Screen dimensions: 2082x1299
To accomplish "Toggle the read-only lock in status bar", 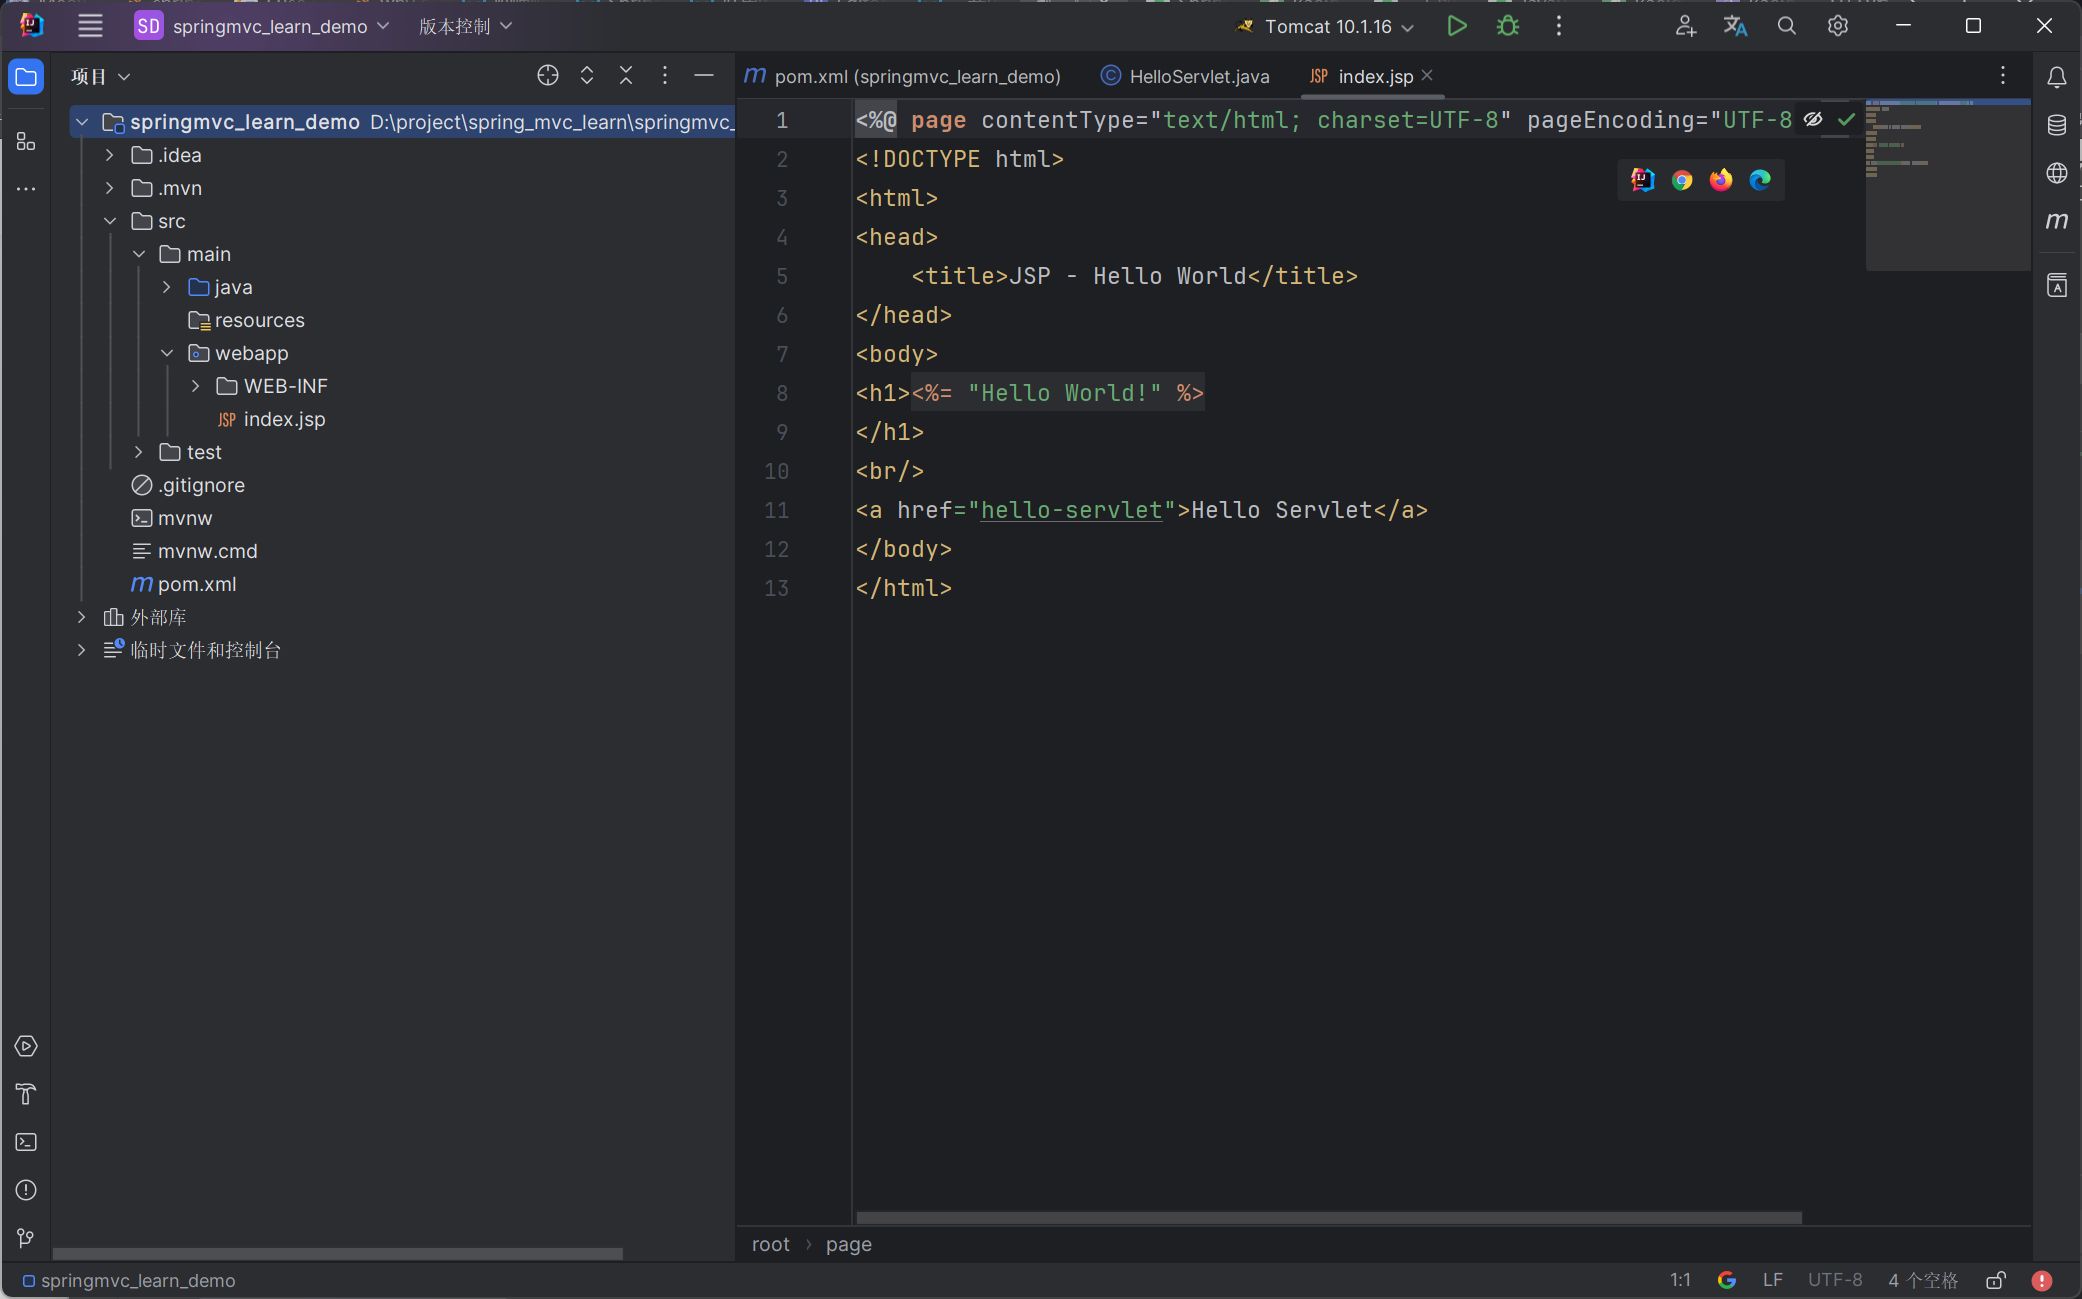I will (1996, 1280).
